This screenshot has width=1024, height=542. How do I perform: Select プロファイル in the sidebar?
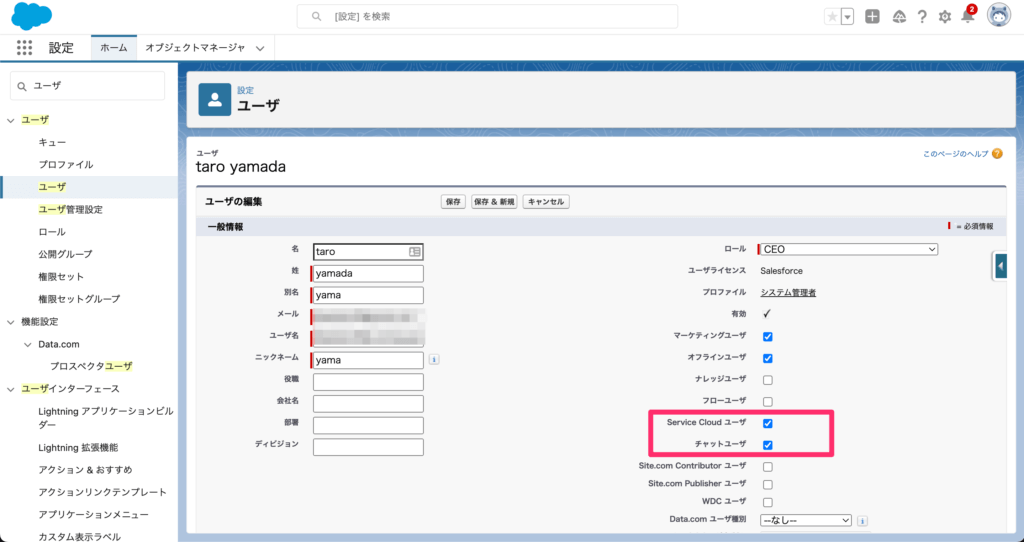coord(65,164)
